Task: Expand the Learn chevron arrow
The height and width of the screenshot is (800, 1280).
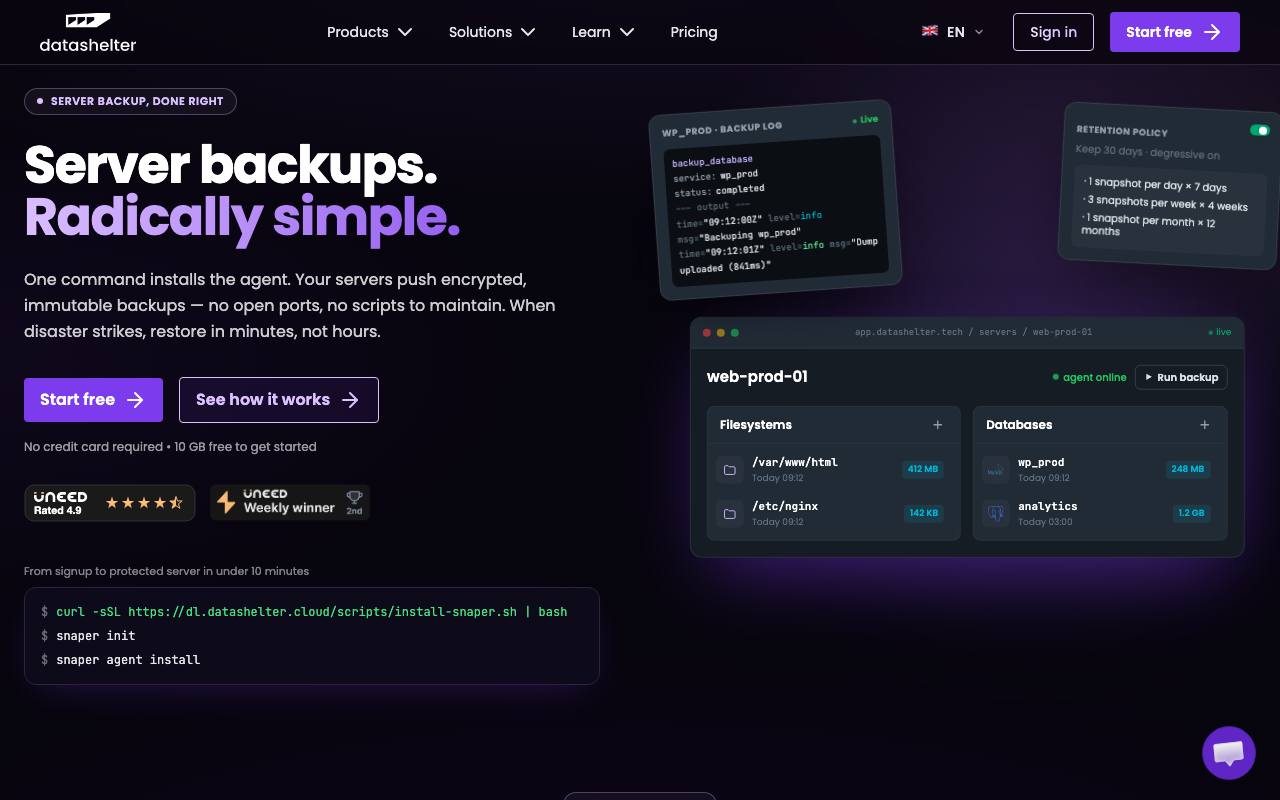Action: [x=627, y=32]
